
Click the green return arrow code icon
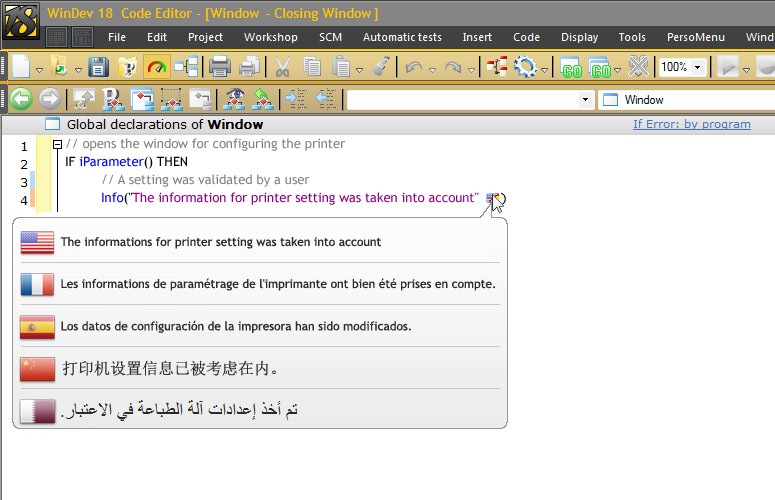[x=263, y=99]
